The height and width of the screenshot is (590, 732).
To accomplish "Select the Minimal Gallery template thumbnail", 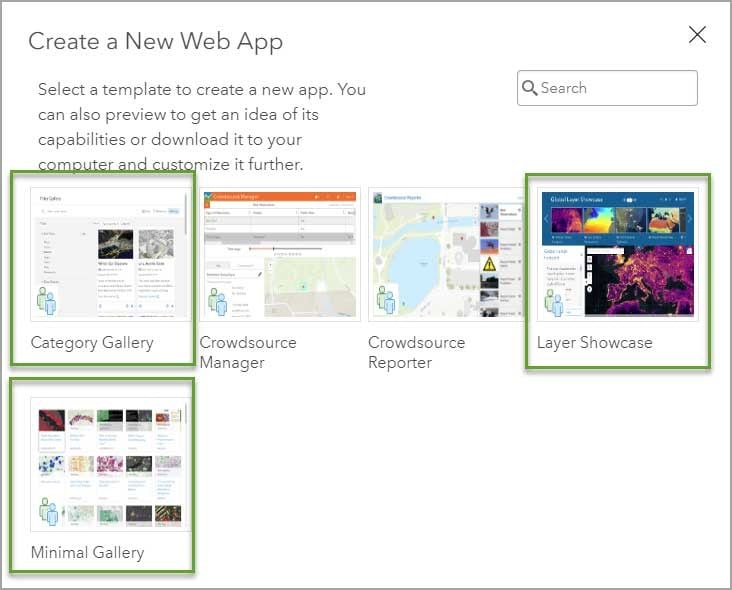I will pyautogui.click(x=111, y=464).
